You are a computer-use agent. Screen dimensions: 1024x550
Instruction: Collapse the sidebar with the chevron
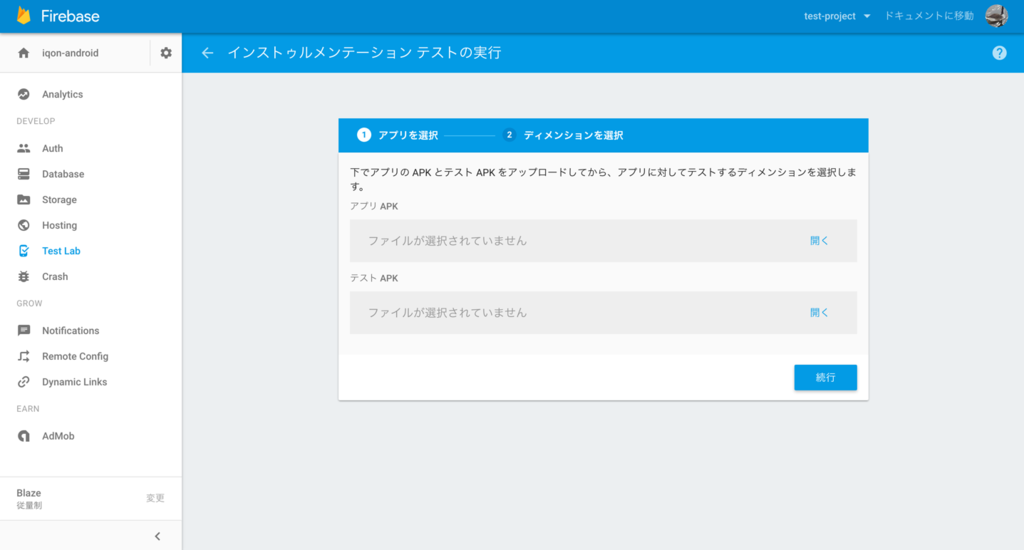point(157,536)
